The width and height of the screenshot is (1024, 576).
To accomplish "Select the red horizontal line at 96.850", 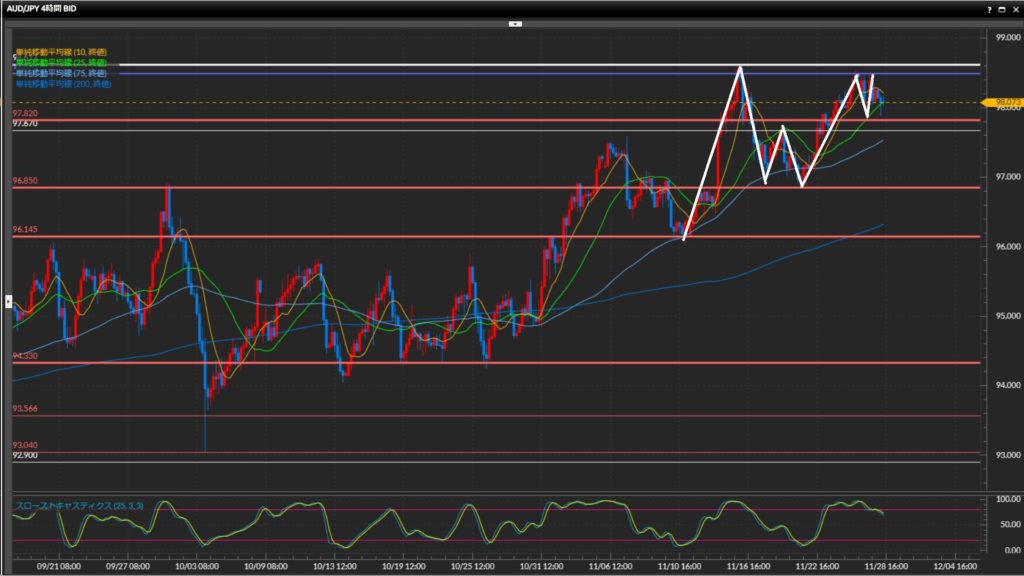I will tap(500, 187).
